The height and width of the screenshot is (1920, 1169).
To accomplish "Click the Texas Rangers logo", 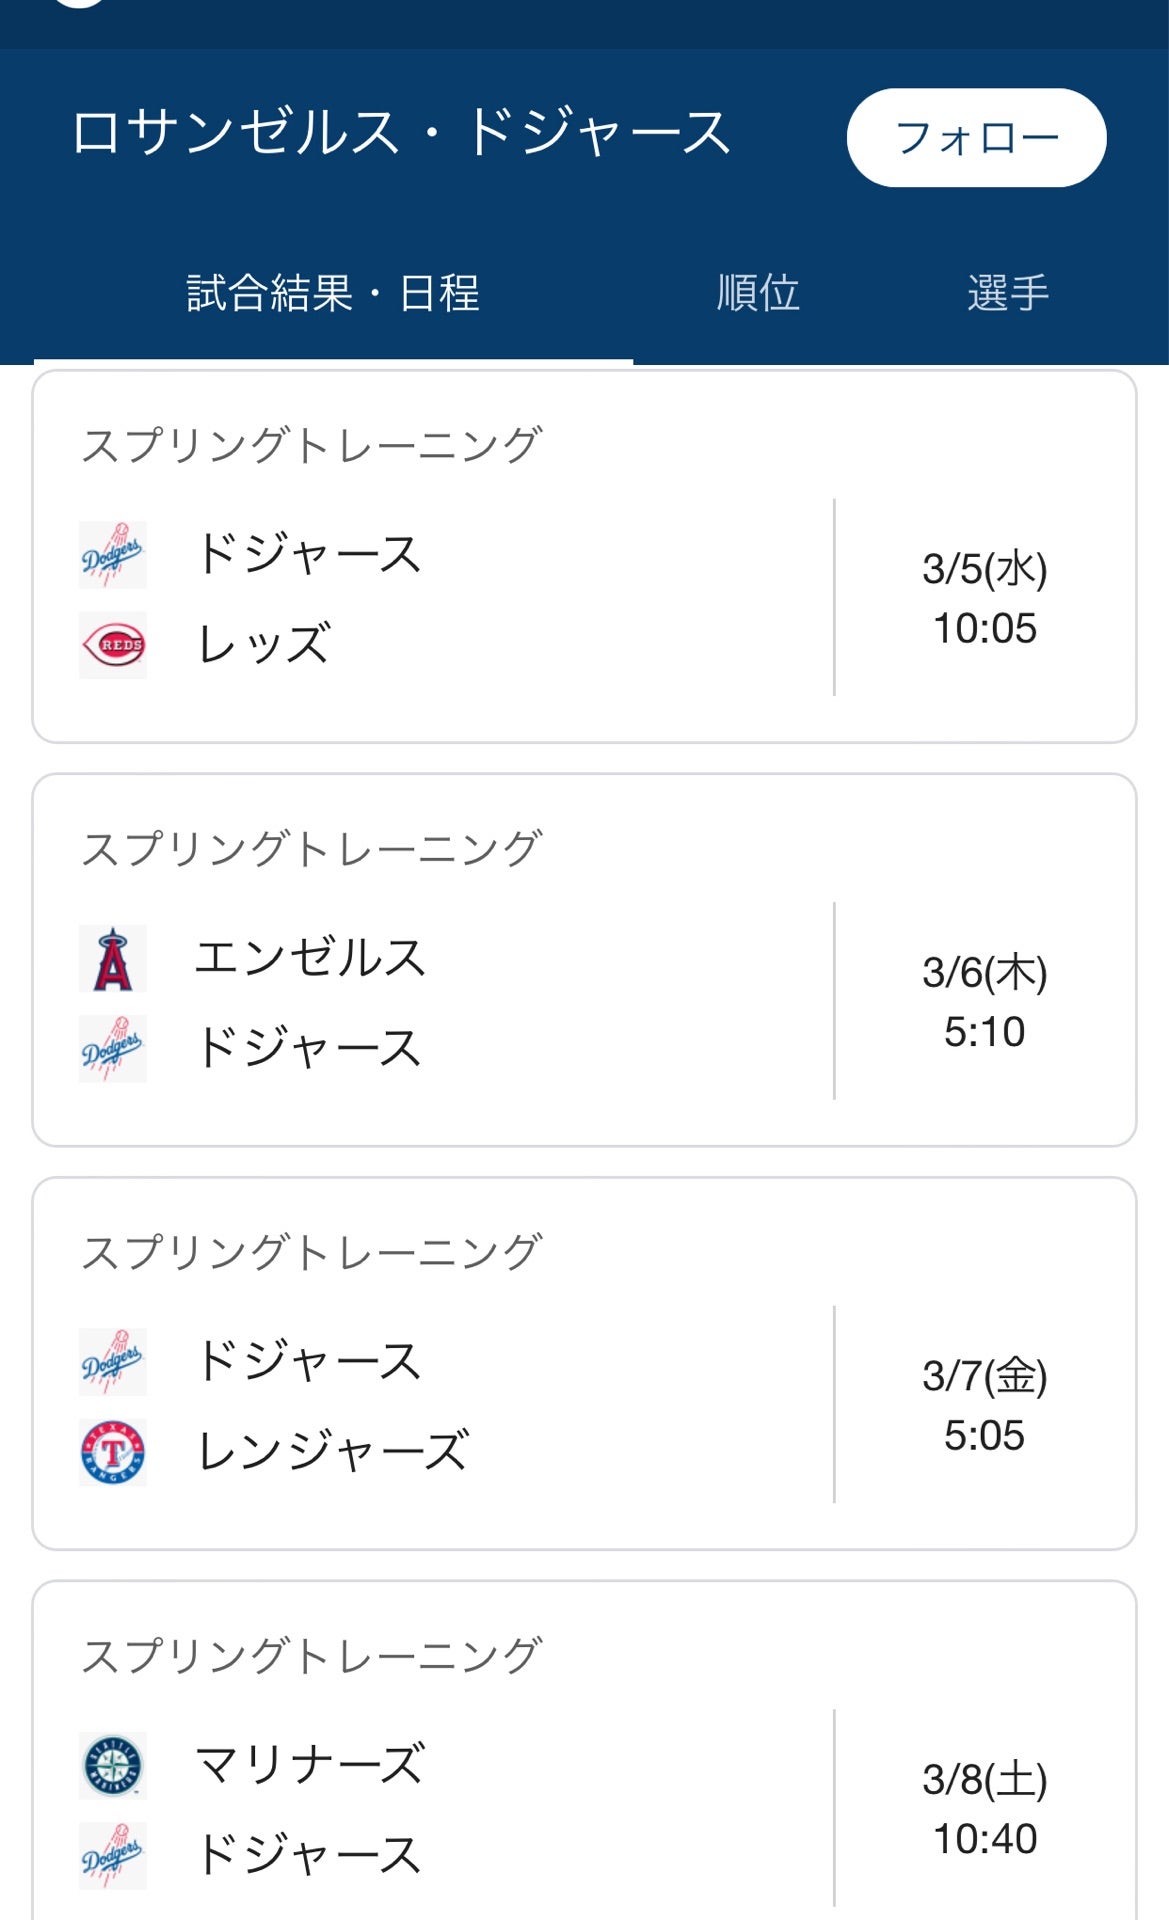I will [113, 1452].
